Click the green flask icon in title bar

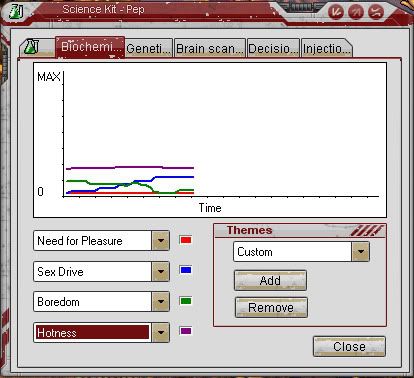16,12
